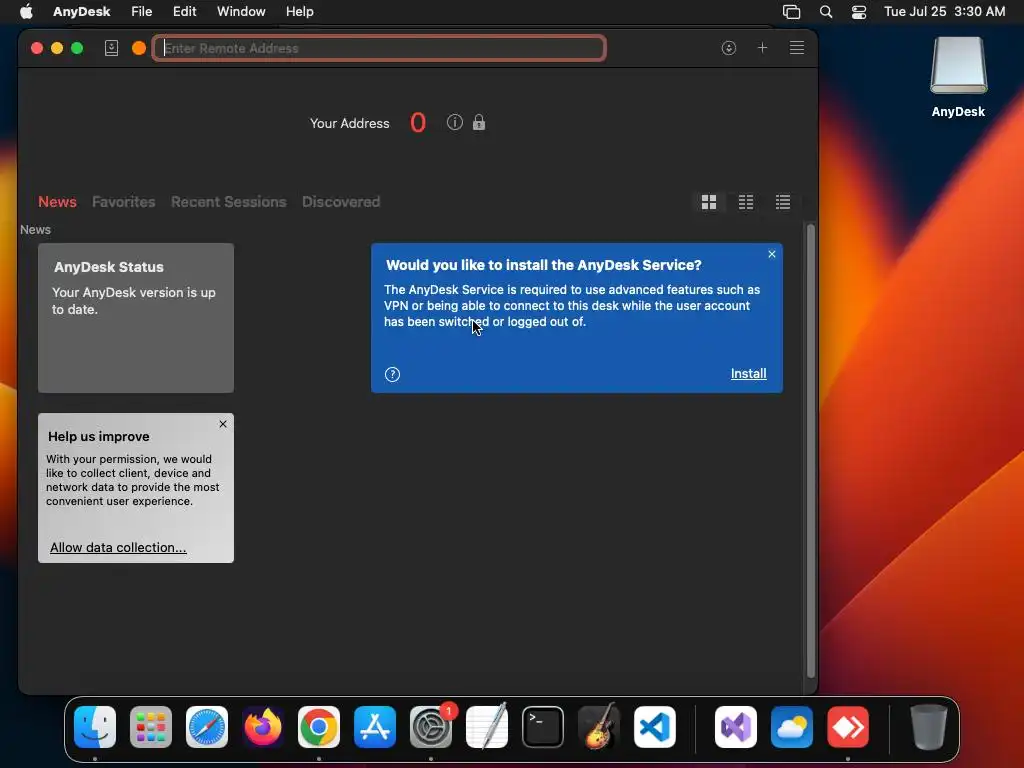Open Terminal from the Dock

tap(543, 727)
